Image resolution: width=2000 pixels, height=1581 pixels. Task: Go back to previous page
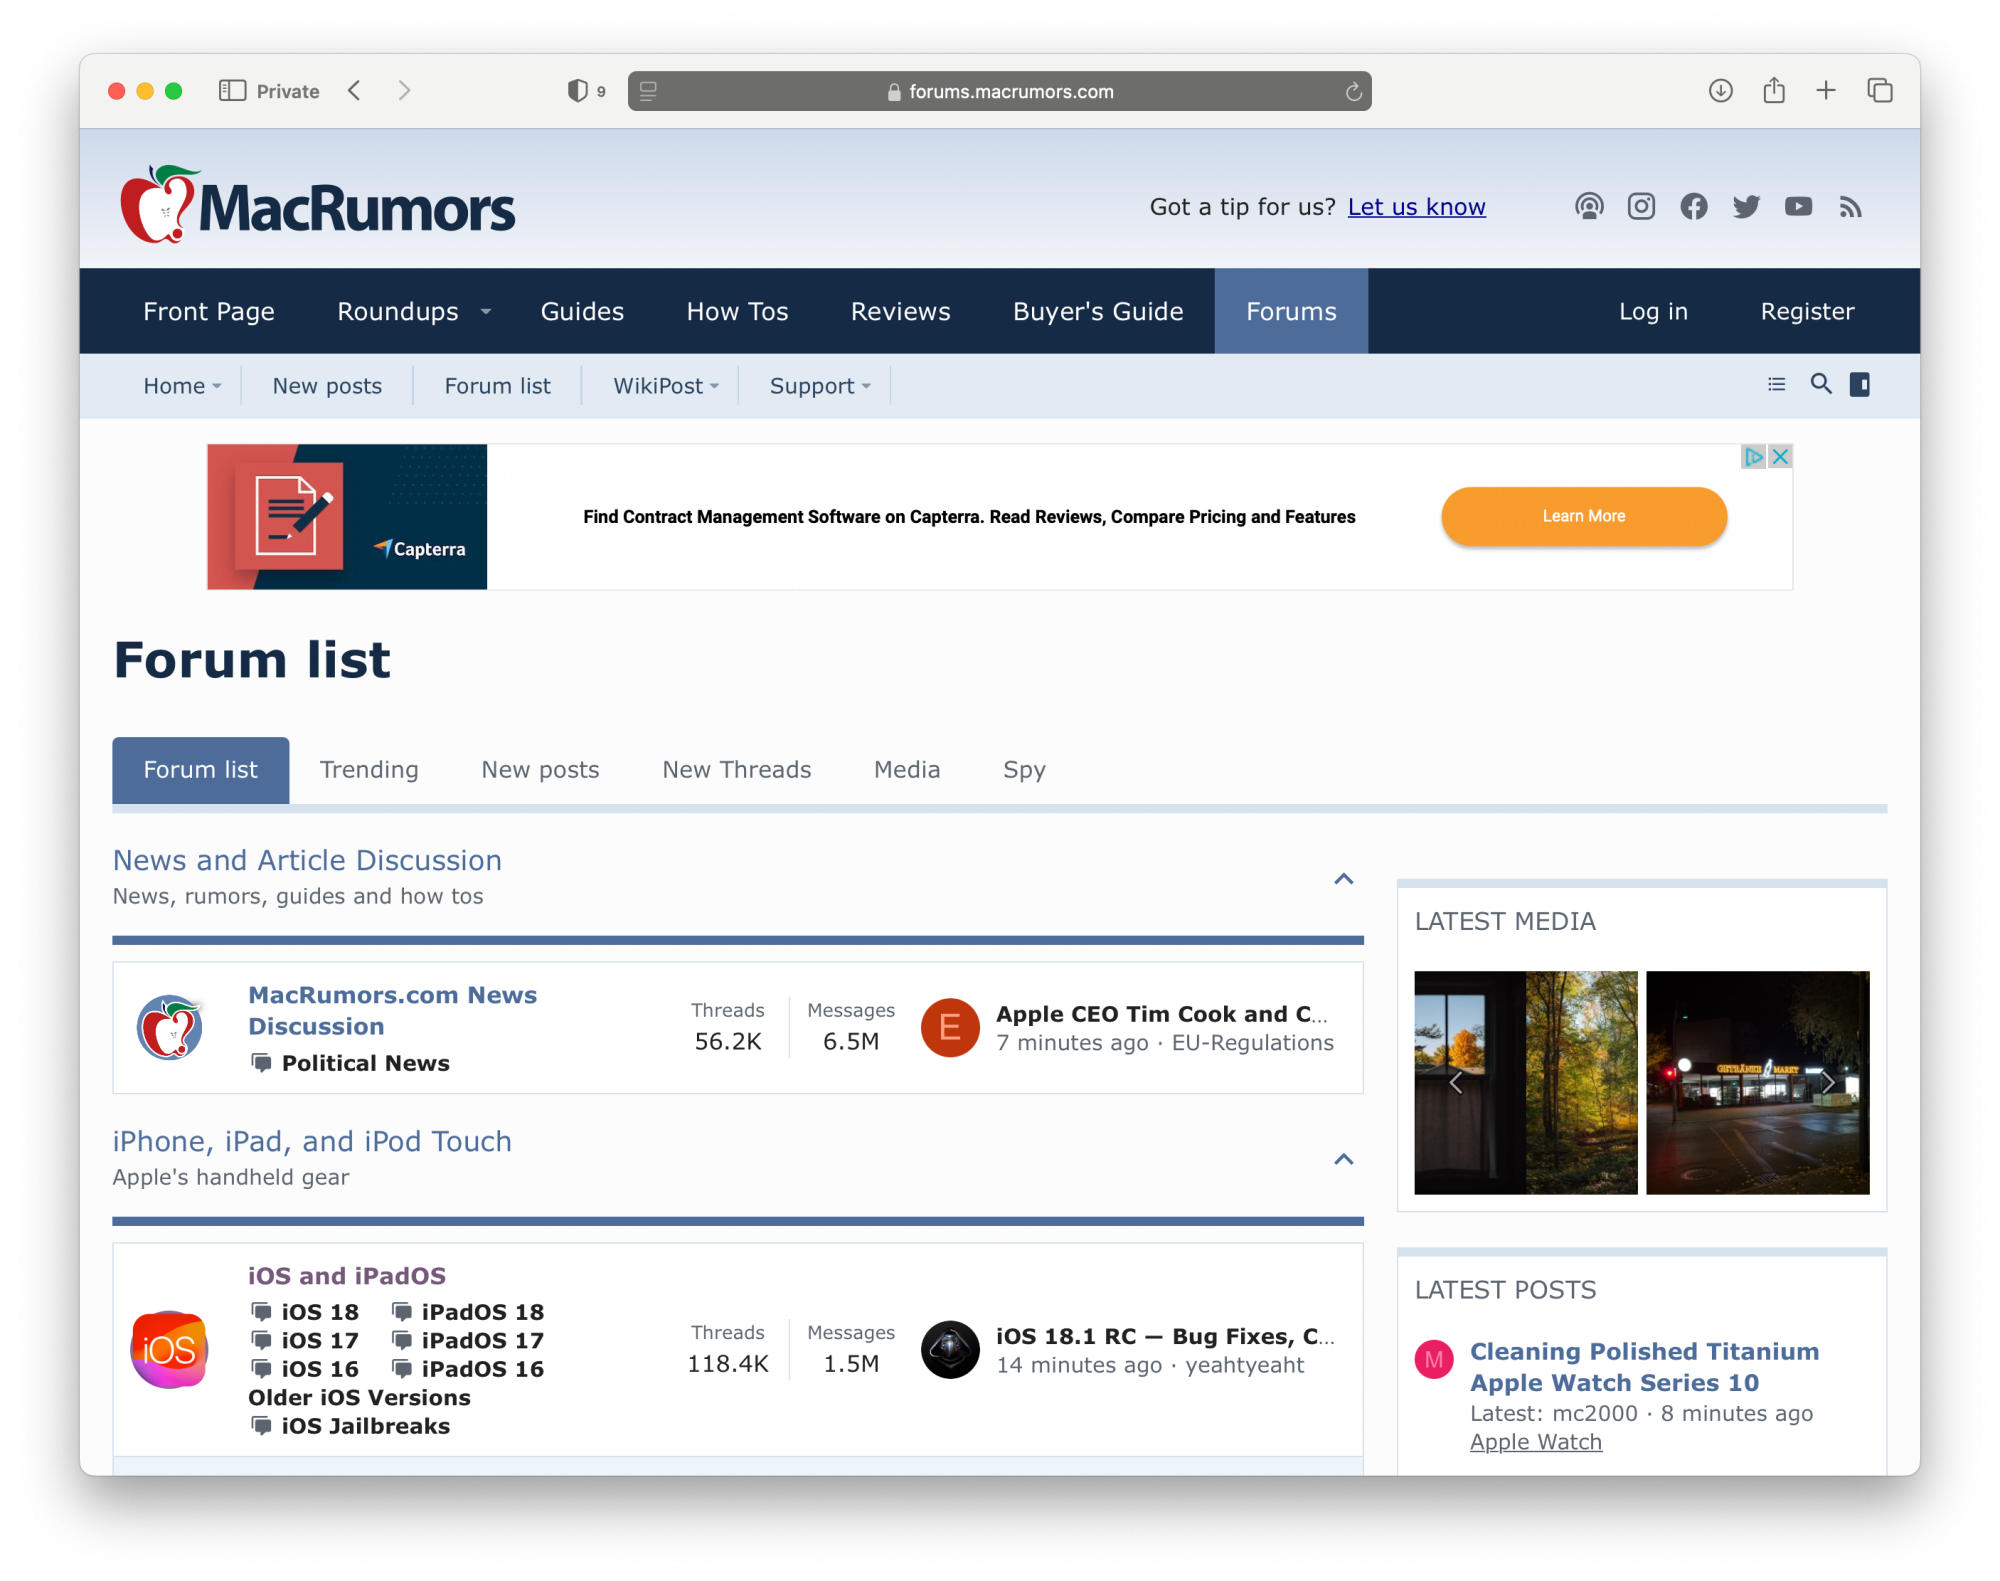354,91
